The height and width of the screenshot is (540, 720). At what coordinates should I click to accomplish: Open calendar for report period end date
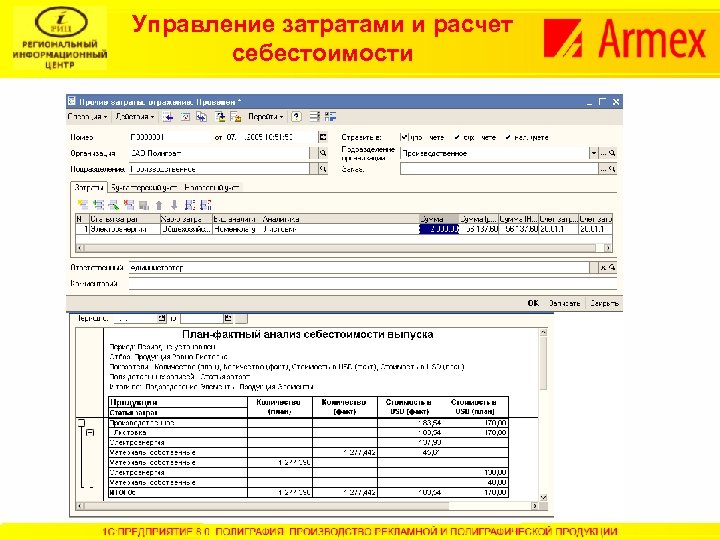pyautogui.click(x=228, y=318)
